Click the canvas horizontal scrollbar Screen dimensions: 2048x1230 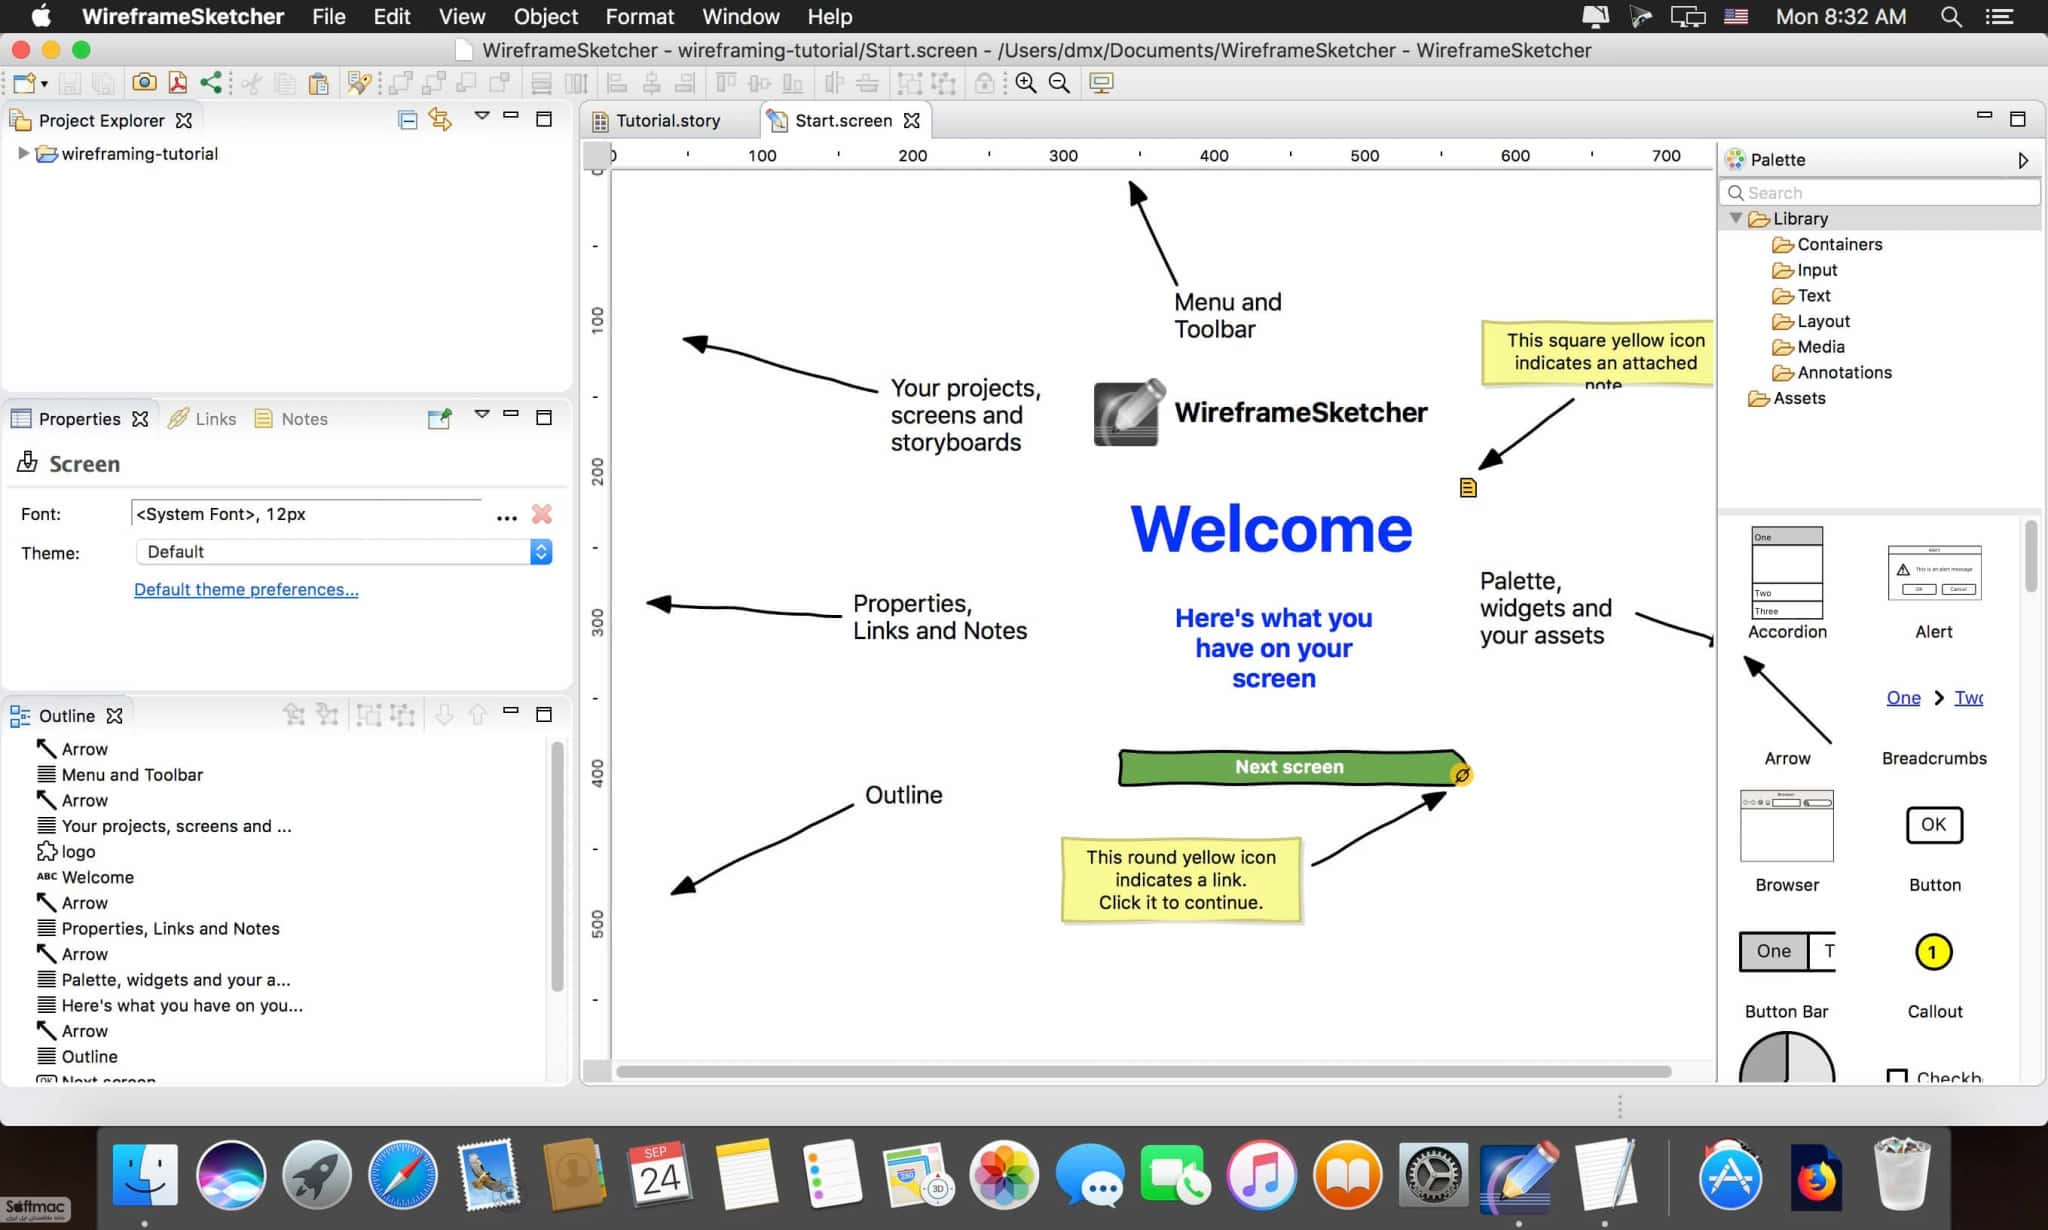click(1143, 1071)
